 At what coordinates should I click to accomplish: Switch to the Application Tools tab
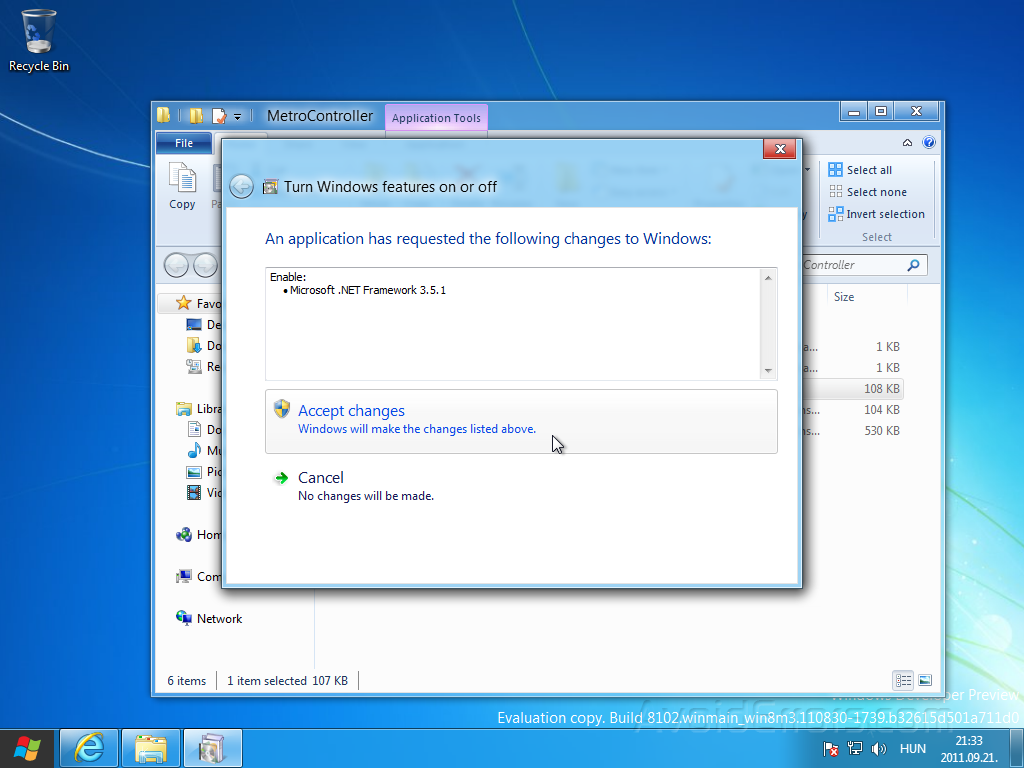[x=436, y=117]
